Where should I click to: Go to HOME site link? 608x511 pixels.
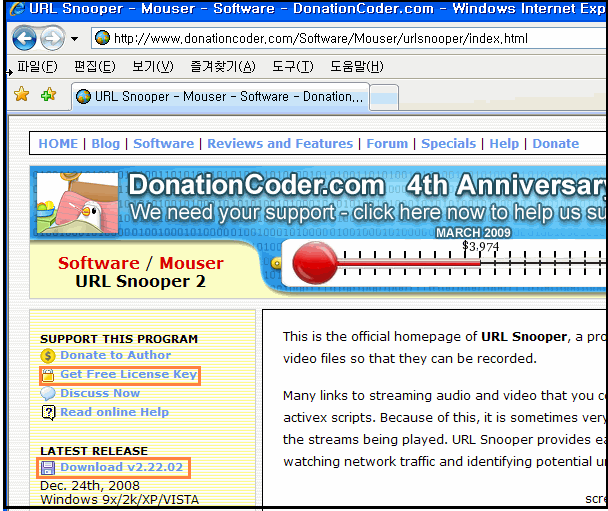pyautogui.click(x=58, y=143)
